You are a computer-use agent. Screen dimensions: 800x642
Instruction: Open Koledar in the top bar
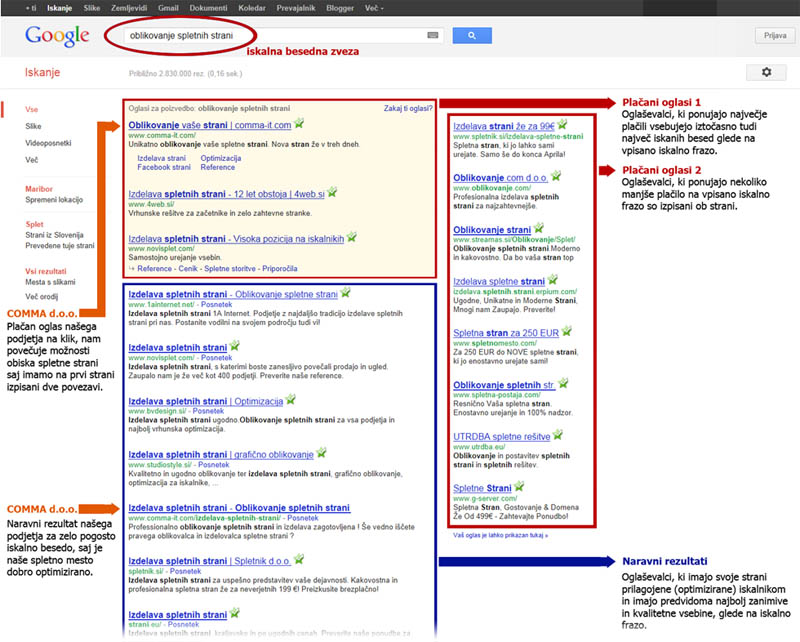[252, 8]
